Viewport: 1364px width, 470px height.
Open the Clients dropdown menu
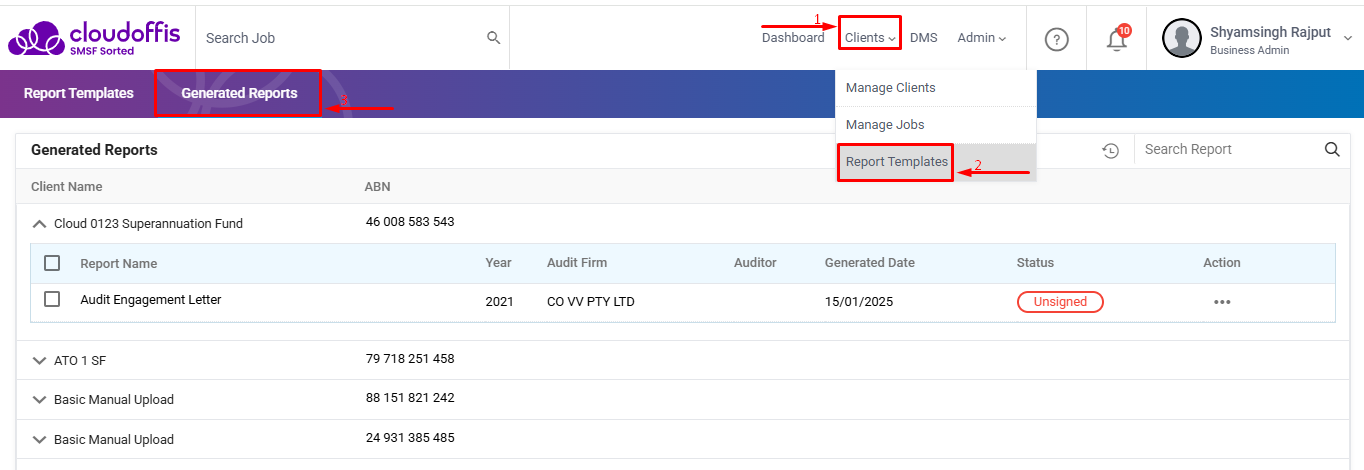870,38
